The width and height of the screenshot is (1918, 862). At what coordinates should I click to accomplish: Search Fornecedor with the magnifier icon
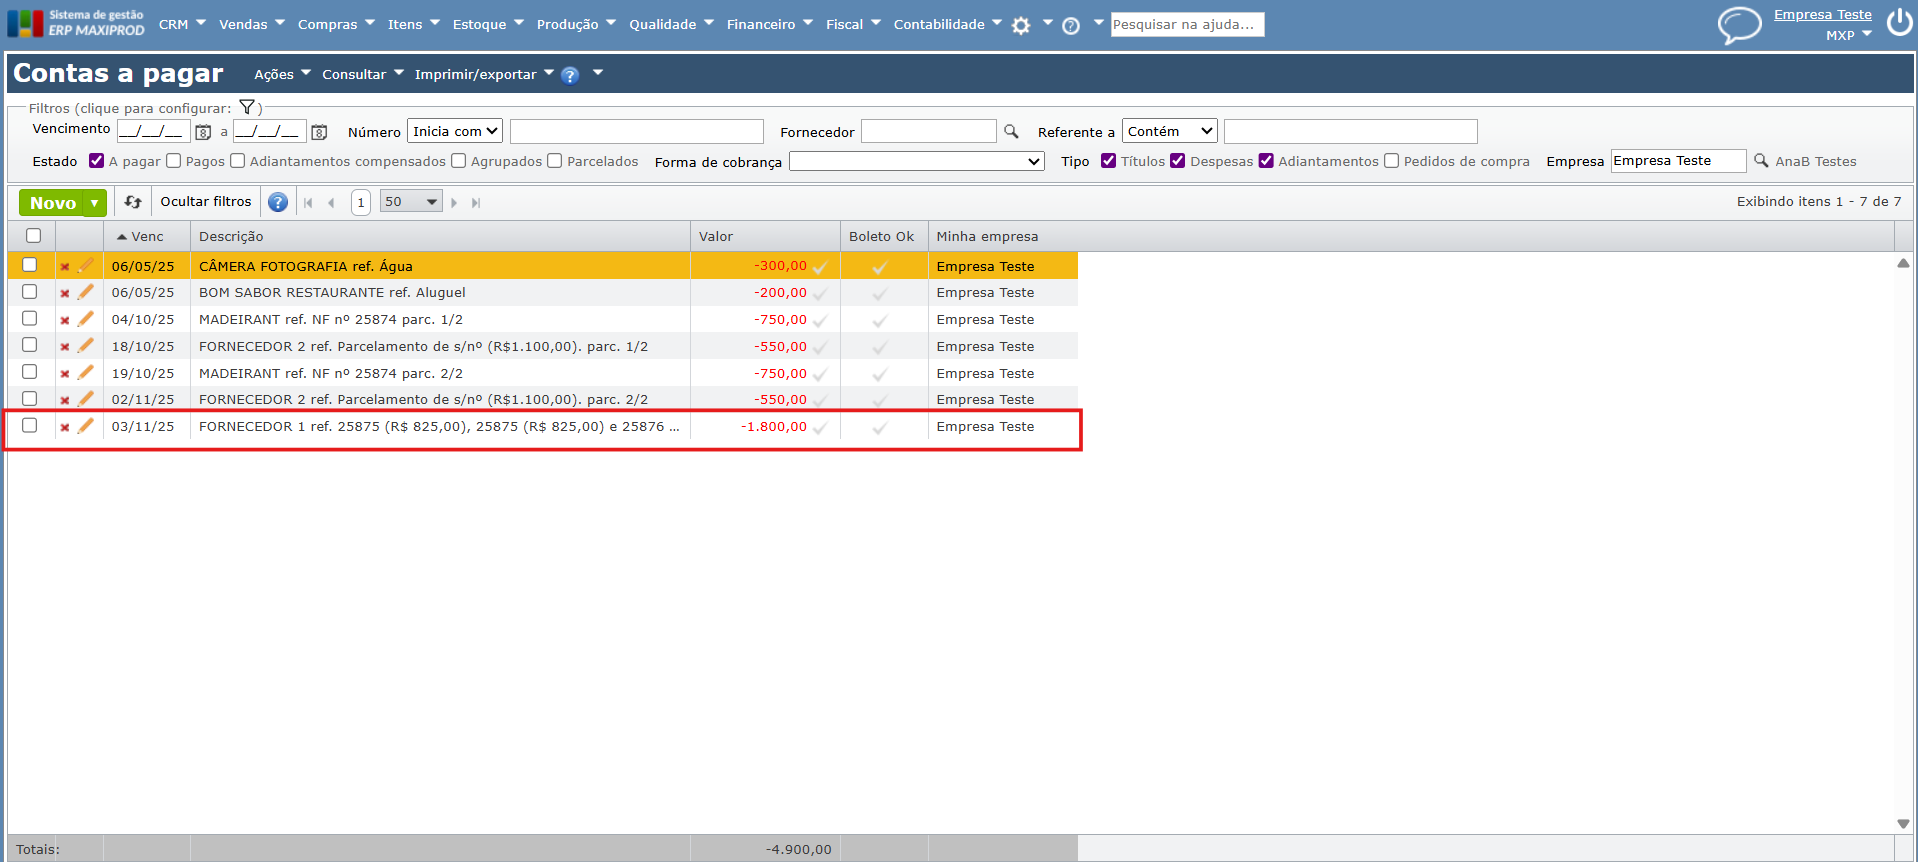(1011, 131)
